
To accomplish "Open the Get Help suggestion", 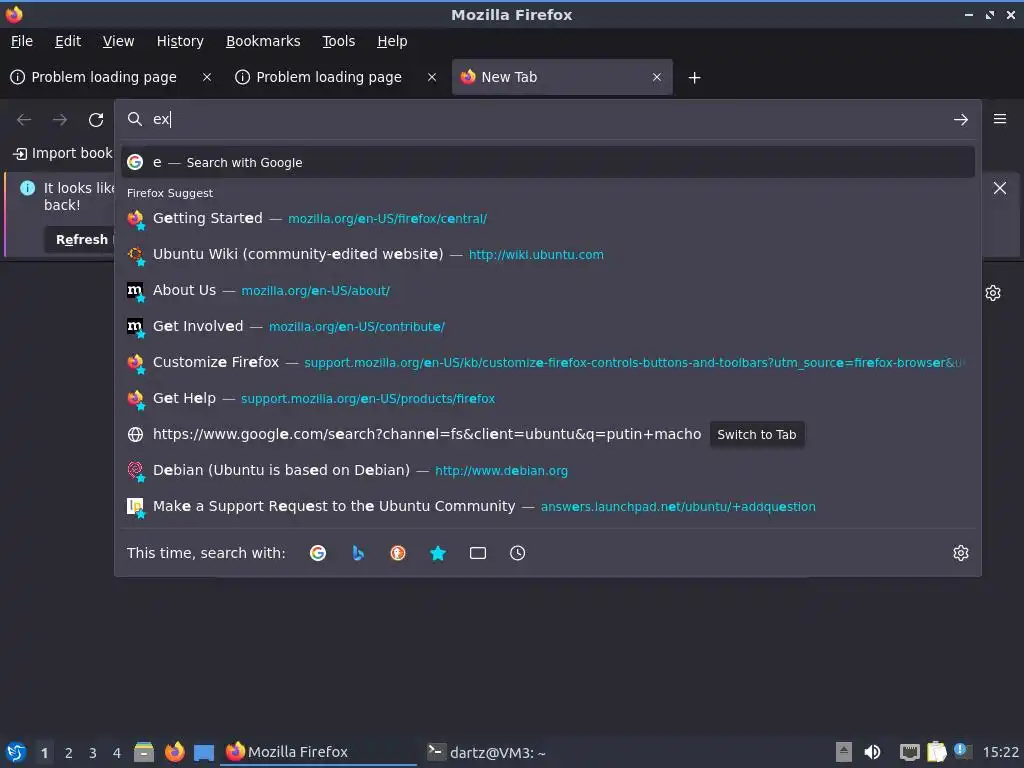I will (547, 398).
